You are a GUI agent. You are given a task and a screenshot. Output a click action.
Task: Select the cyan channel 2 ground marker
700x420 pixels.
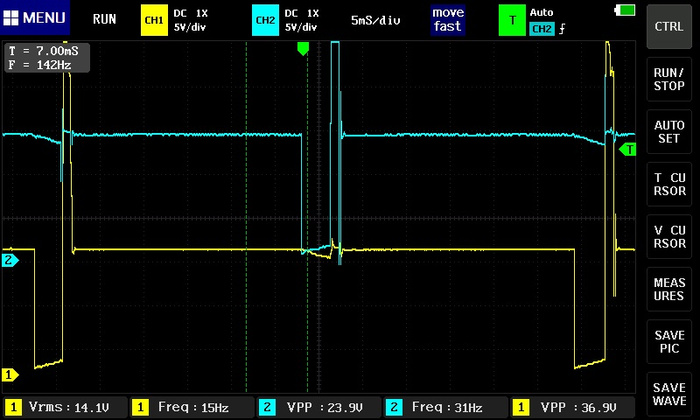(x=9, y=260)
